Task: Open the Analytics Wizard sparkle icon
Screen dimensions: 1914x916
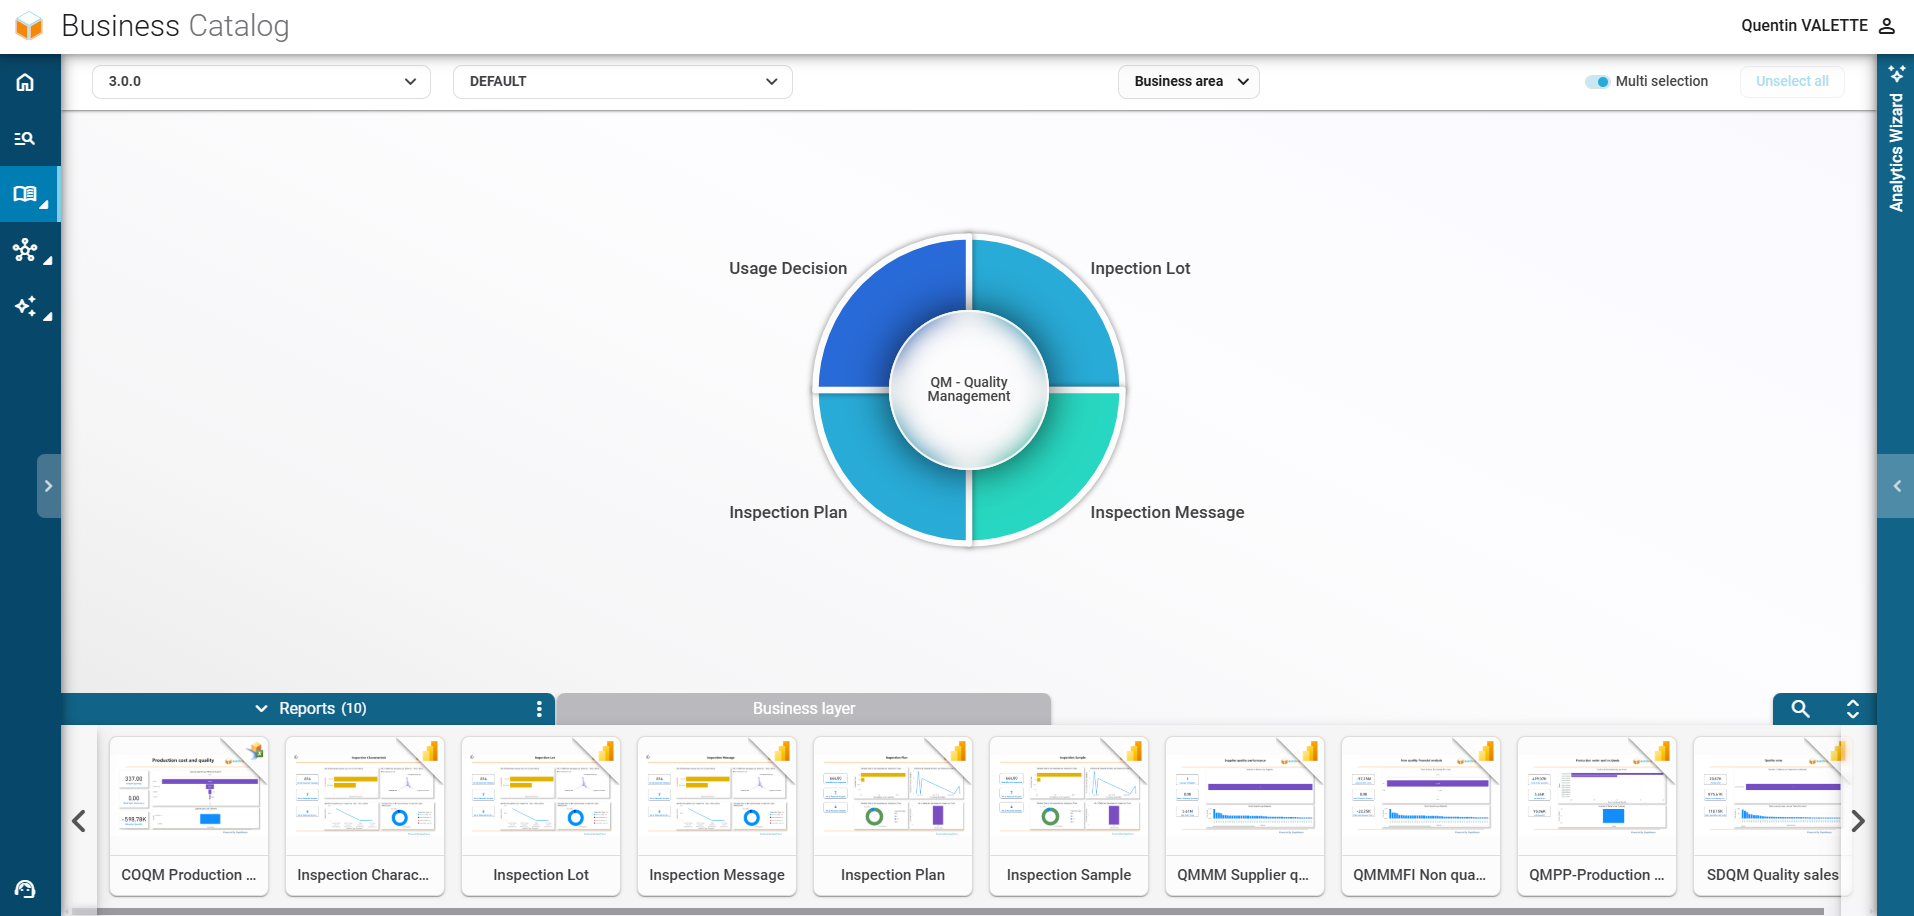Action: point(1896,73)
